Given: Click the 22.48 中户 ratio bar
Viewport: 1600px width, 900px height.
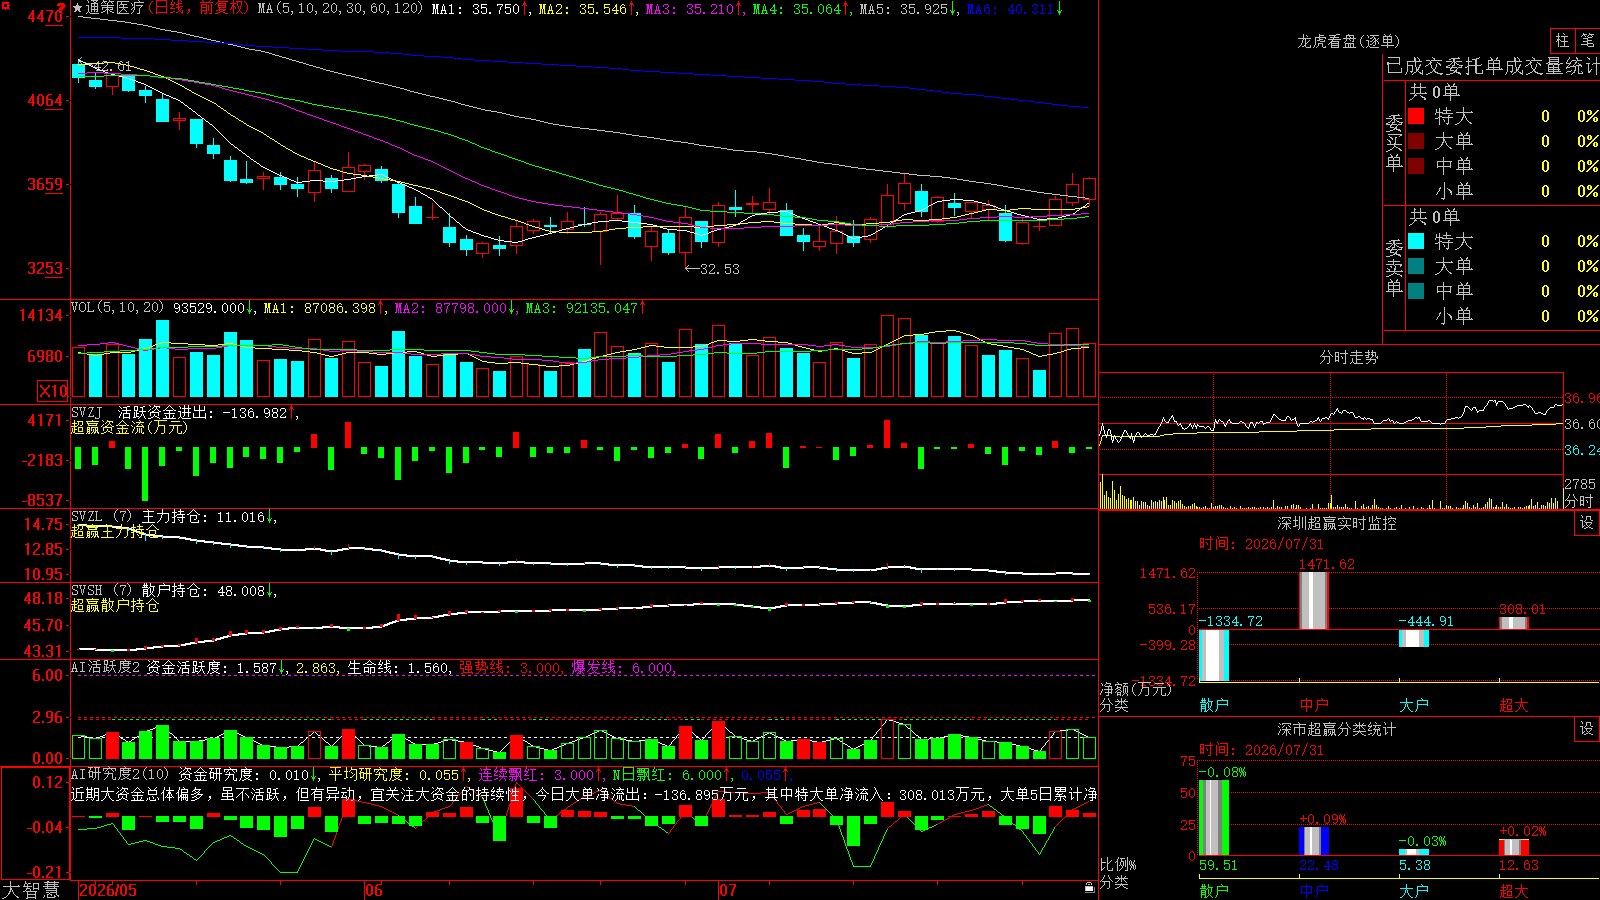Looking at the screenshot, I should 1314,841.
